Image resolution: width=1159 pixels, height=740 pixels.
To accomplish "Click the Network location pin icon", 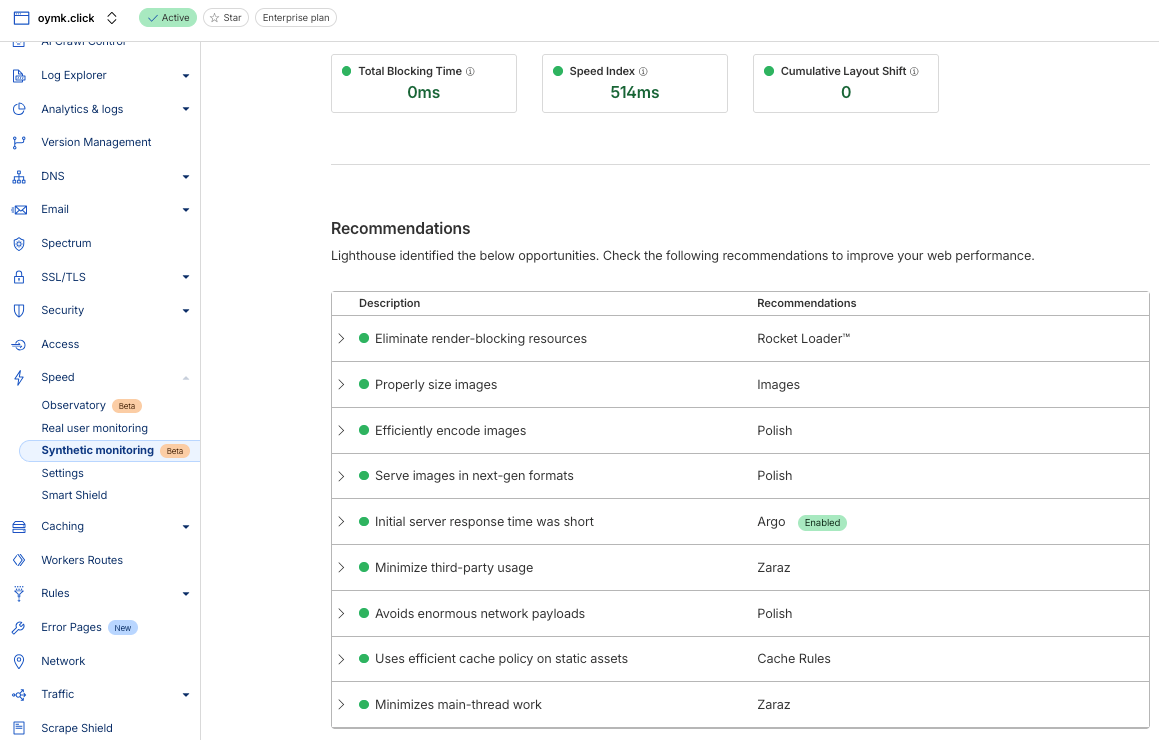I will [x=19, y=661].
